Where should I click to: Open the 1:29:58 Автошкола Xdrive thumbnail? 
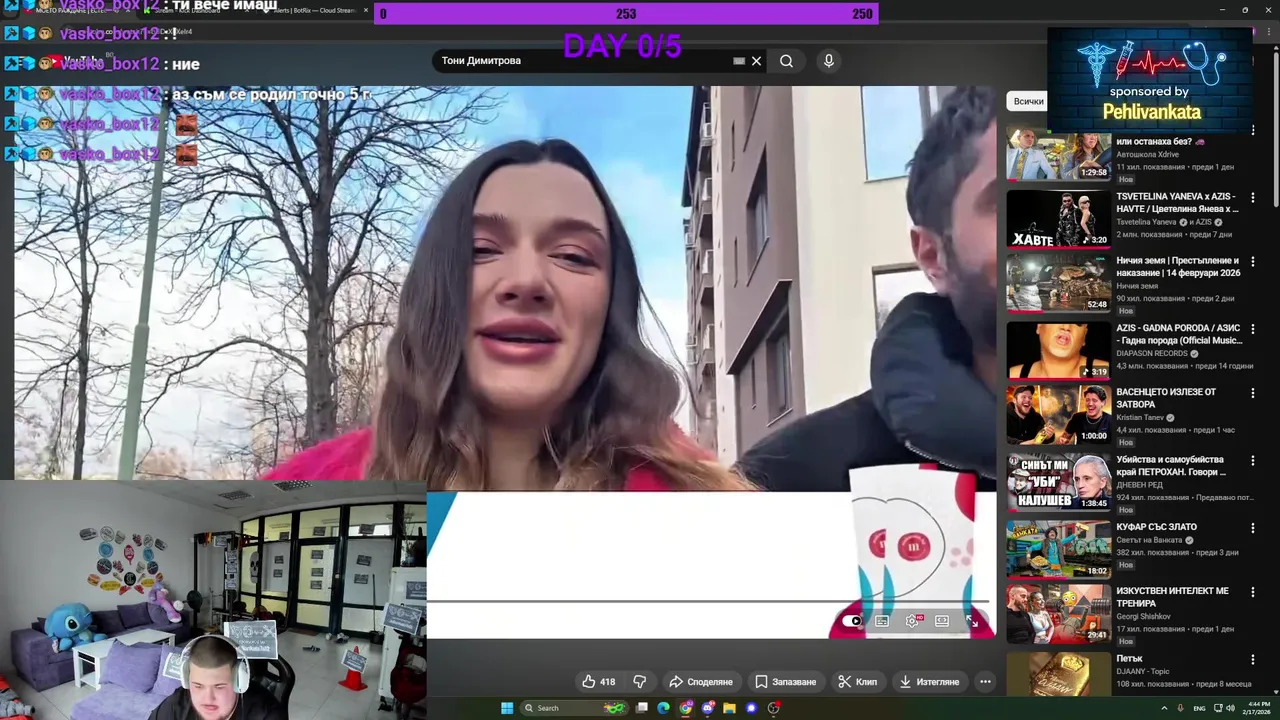coord(1058,154)
